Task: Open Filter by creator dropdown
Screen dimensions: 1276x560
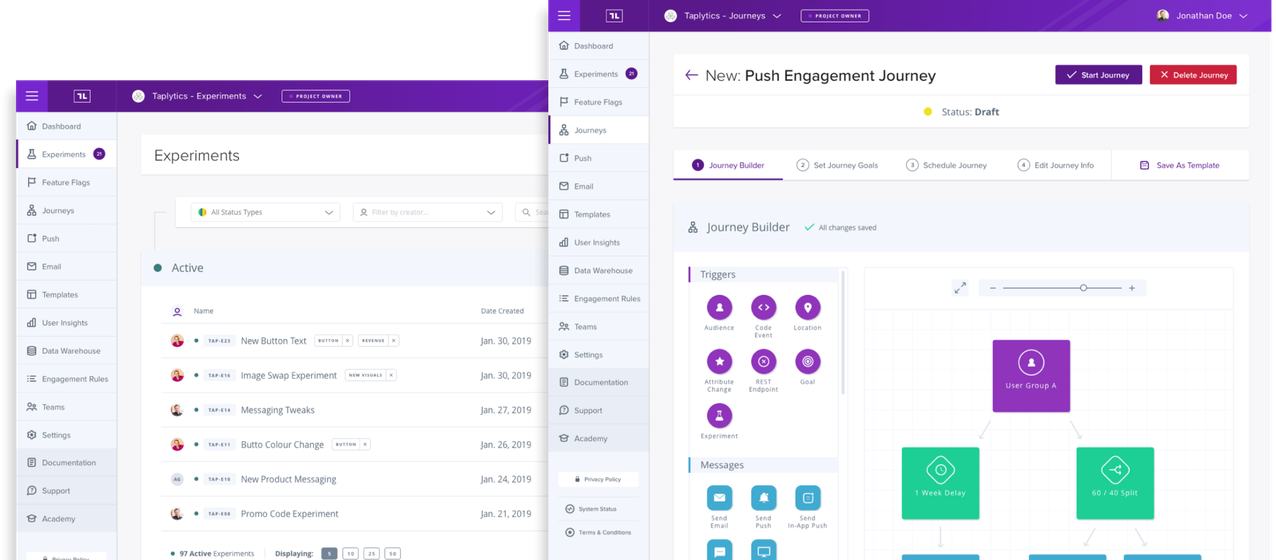Action: click(x=427, y=212)
